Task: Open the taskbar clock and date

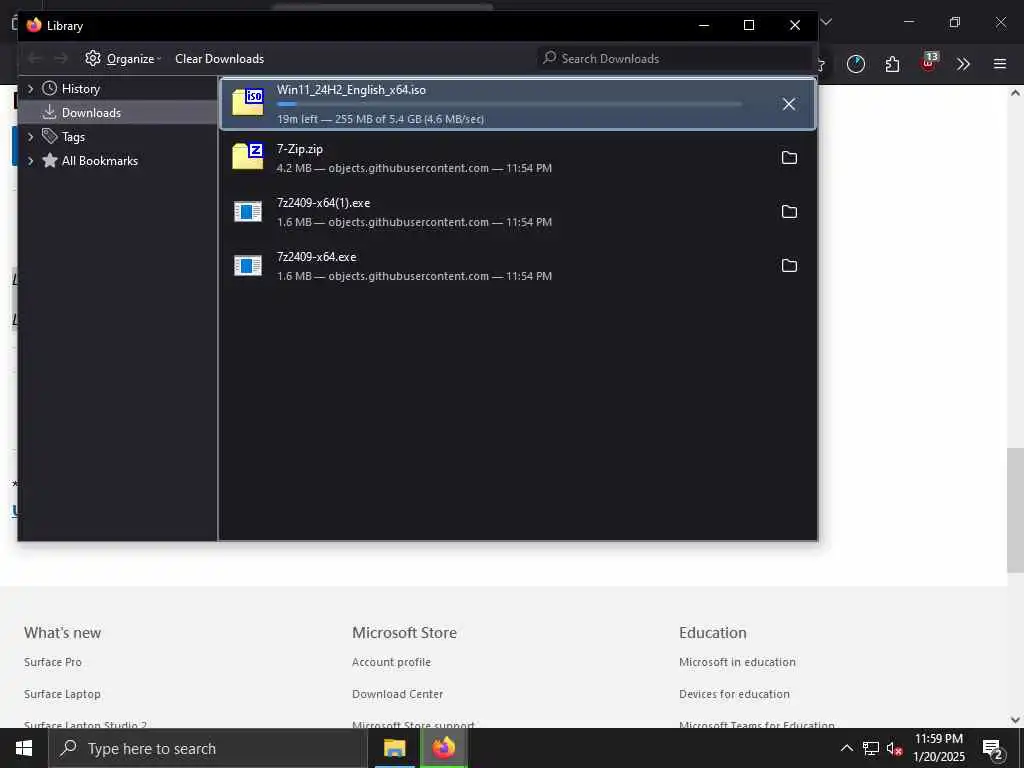Action: point(938,748)
